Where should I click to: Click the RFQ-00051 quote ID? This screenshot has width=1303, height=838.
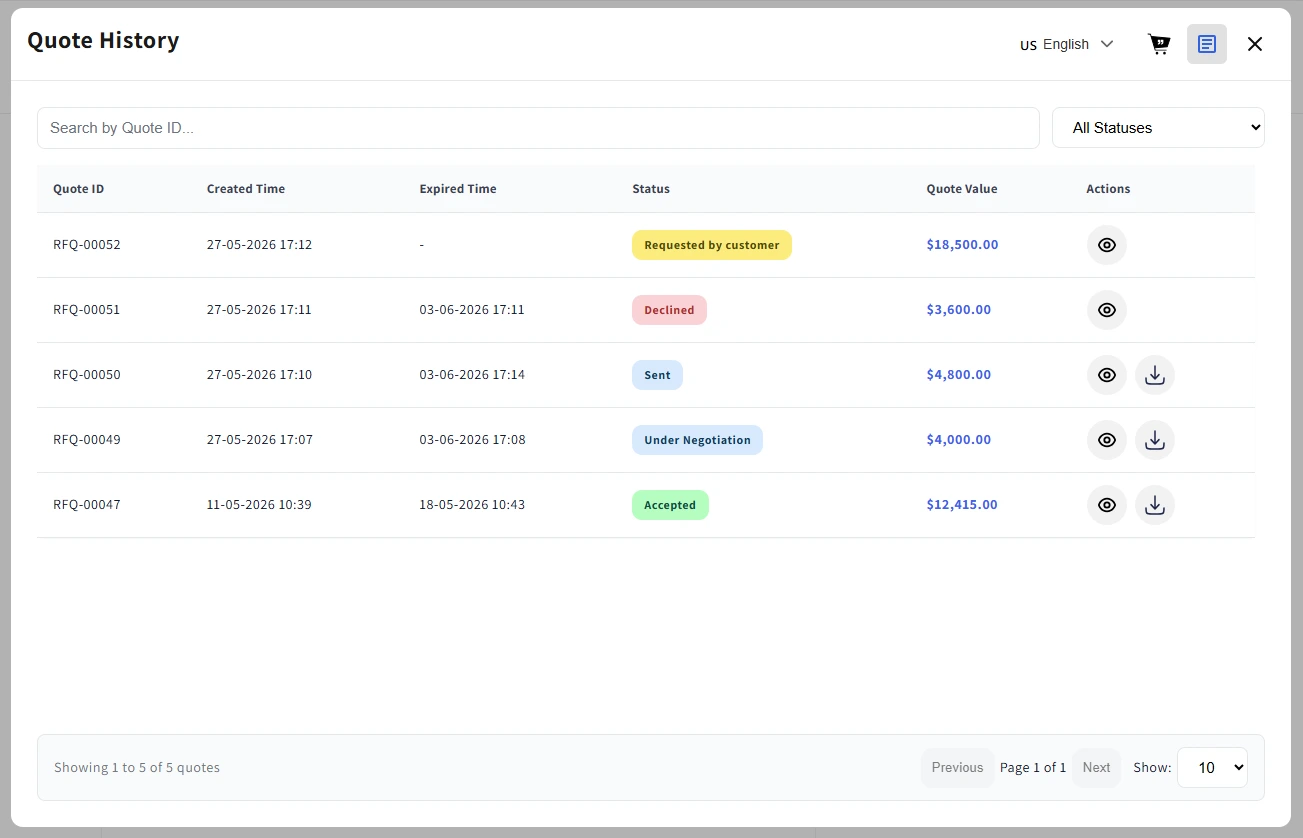pyautogui.click(x=87, y=310)
